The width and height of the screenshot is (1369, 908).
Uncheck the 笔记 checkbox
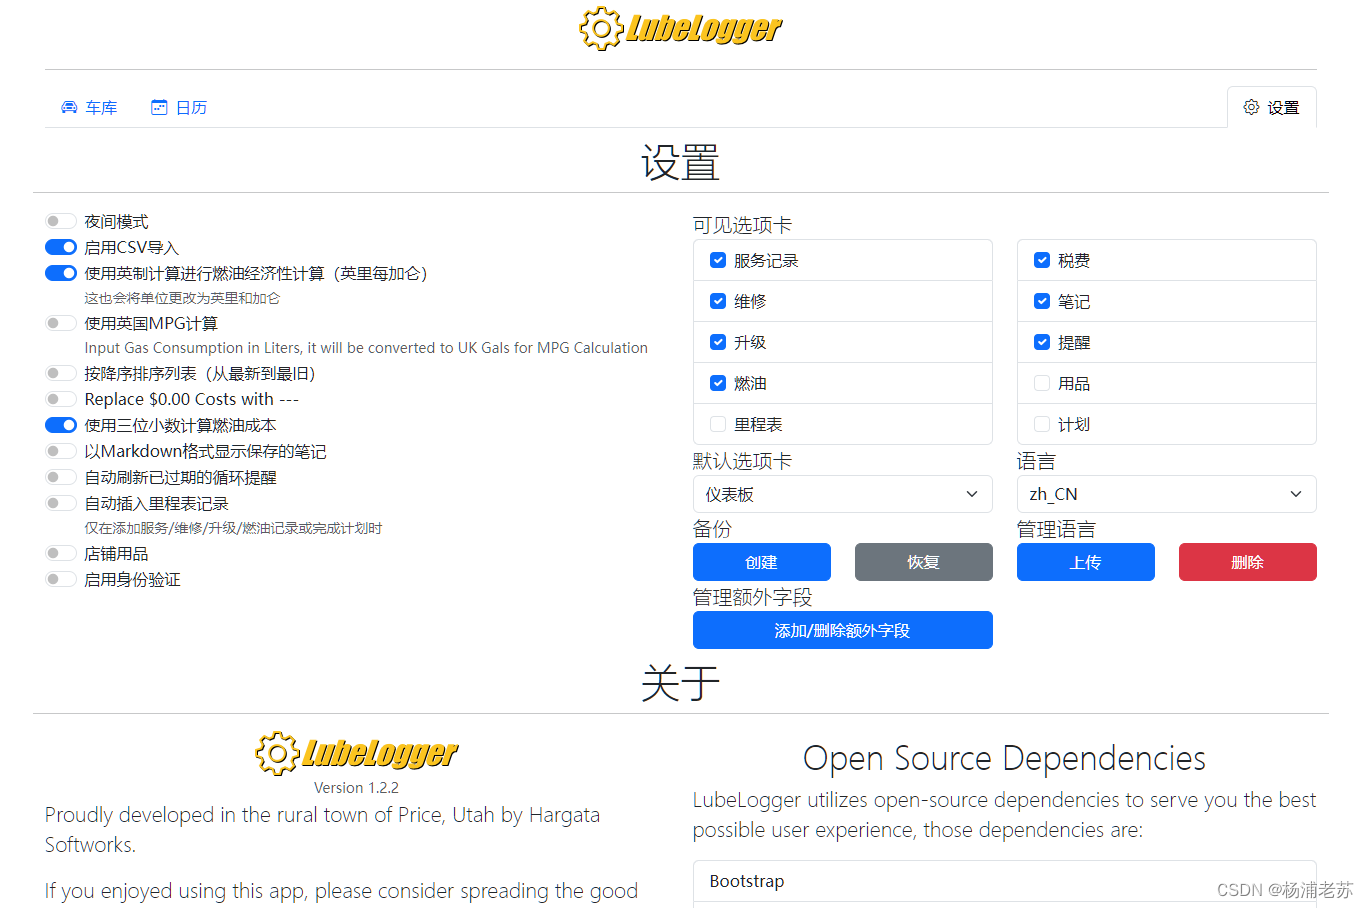click(1042, 301)
